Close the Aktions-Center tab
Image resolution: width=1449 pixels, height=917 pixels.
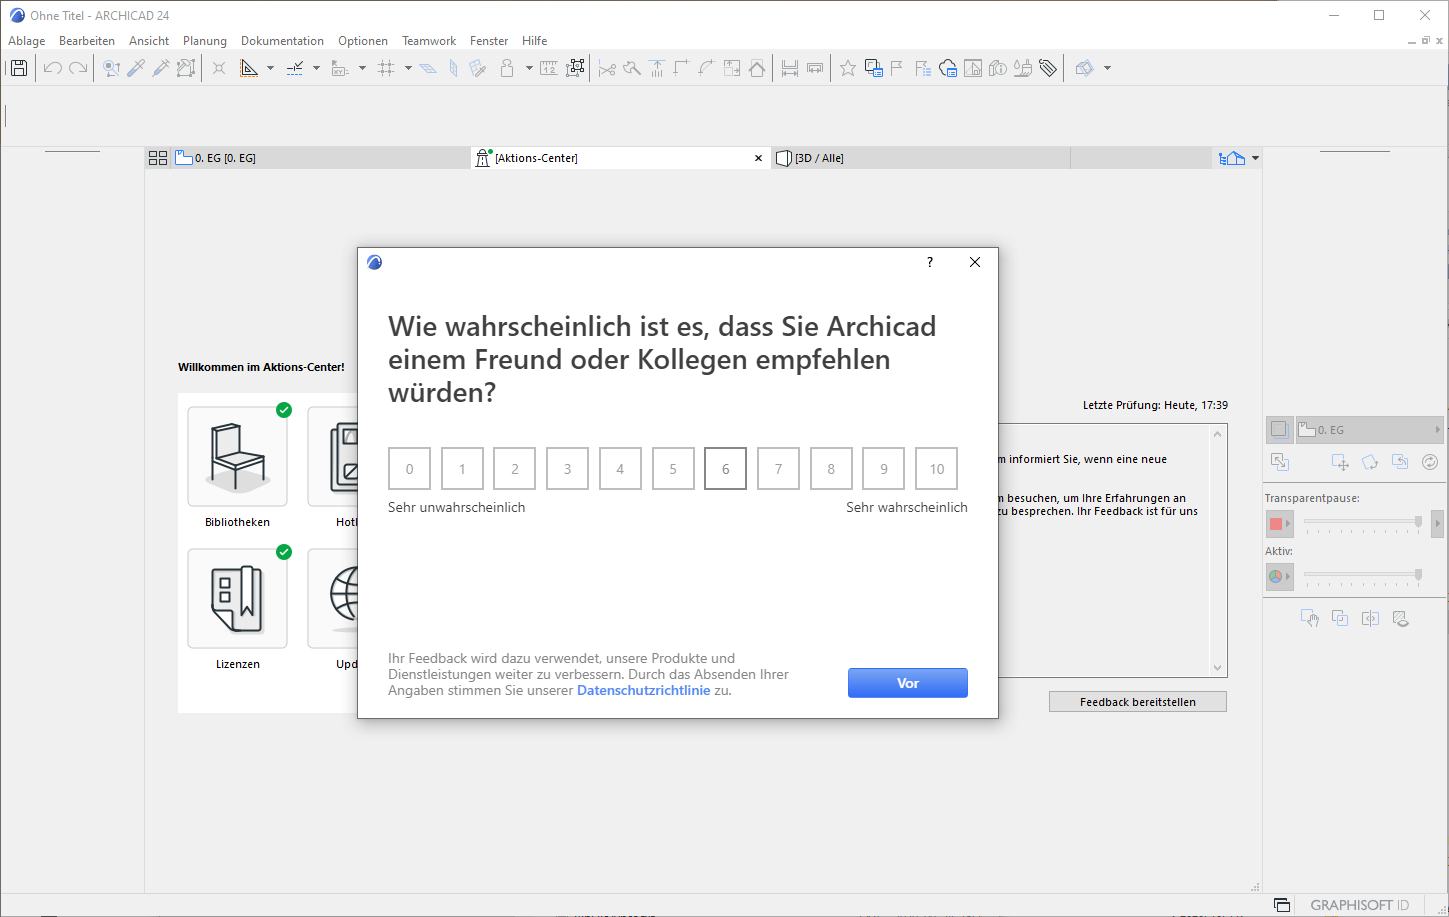[x=758, y=158]
